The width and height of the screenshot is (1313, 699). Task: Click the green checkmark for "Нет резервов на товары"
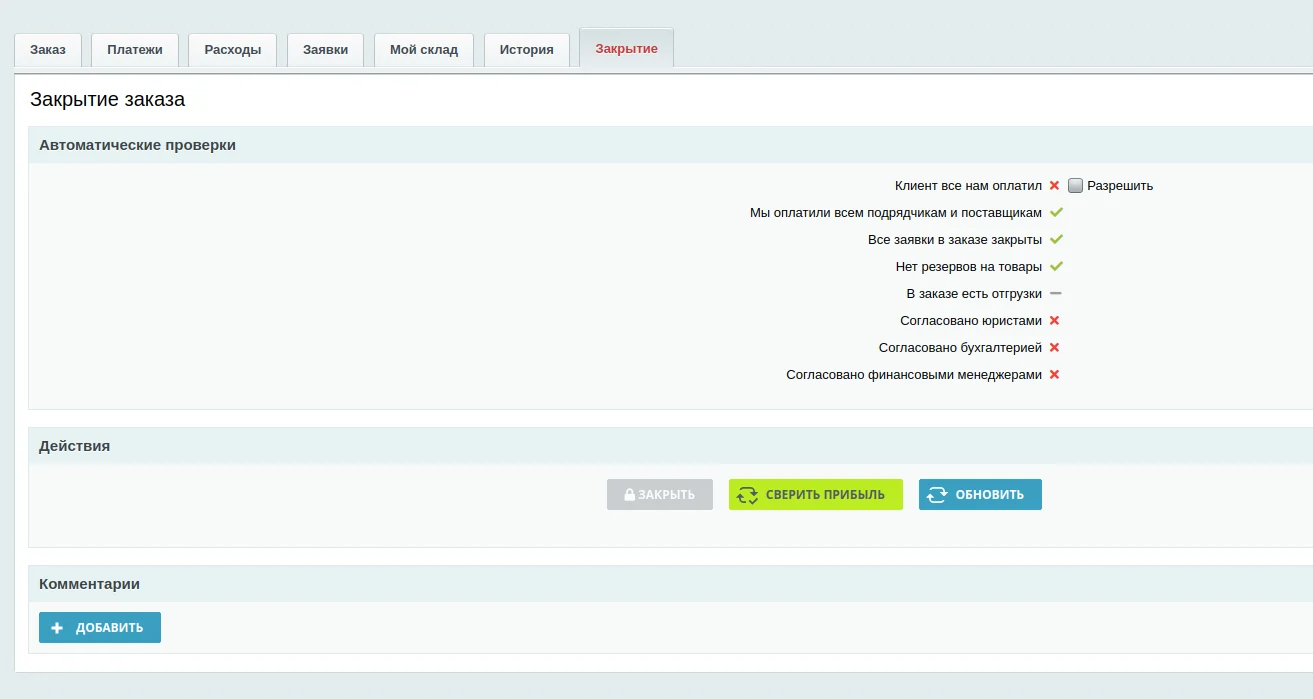coord(1056,267)
